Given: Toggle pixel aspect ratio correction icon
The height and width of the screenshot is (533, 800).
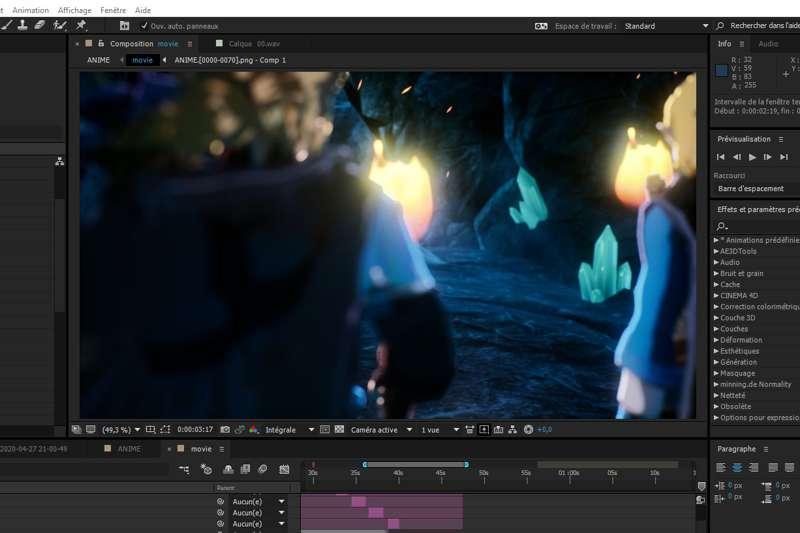Looking at the screenshot, I should point(470,430).
